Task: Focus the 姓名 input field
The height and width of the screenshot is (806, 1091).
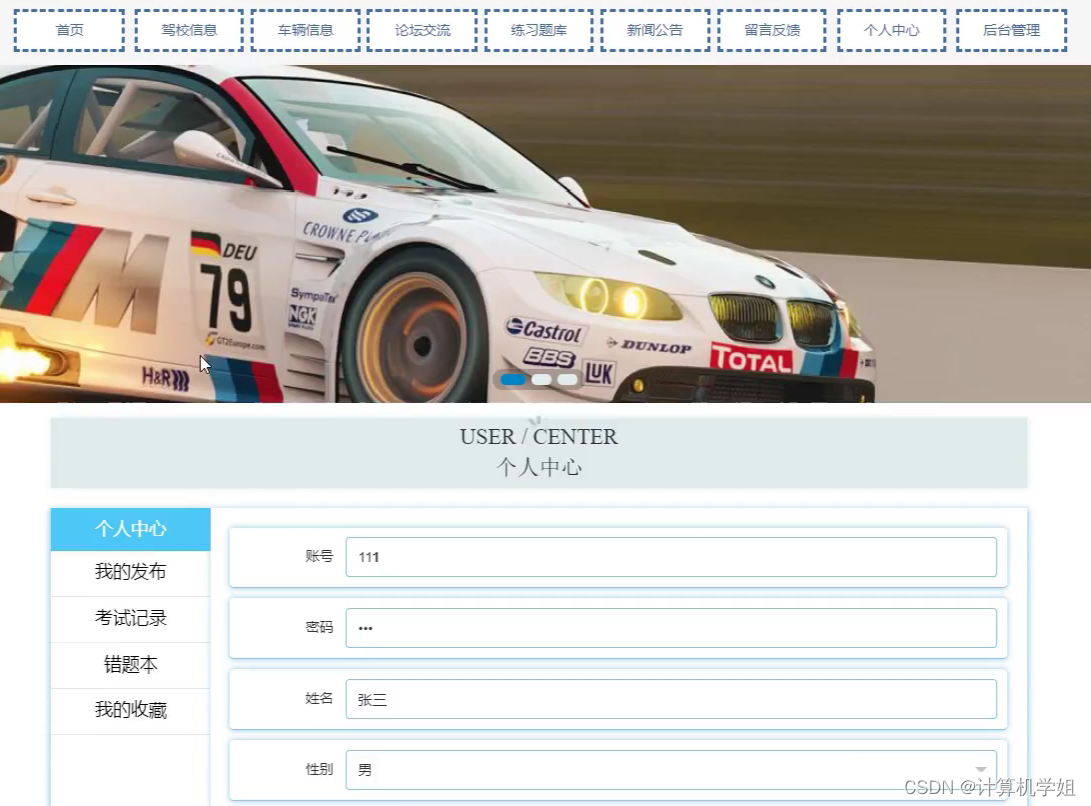Action: [x=671, y=699]
